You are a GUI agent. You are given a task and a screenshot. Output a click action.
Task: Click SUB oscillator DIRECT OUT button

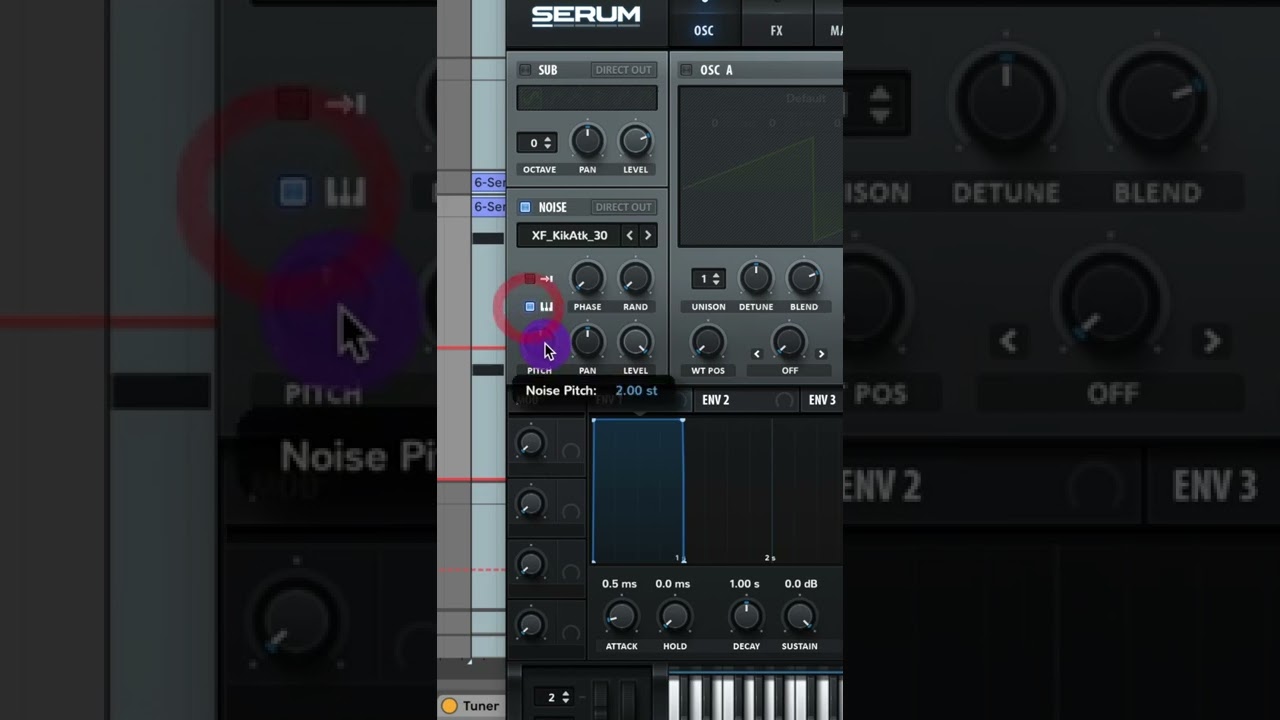click(623, 70)
